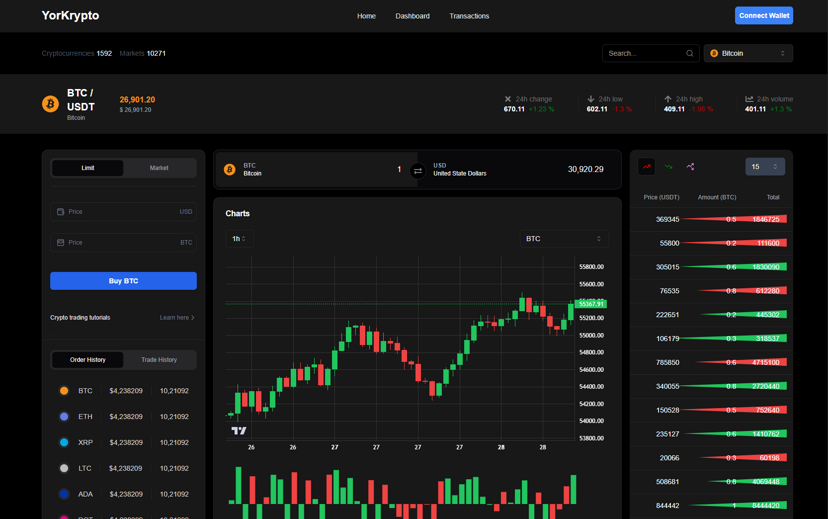
Task: Click the 26,901.20 BTC price
Action: tap(137, 100)
